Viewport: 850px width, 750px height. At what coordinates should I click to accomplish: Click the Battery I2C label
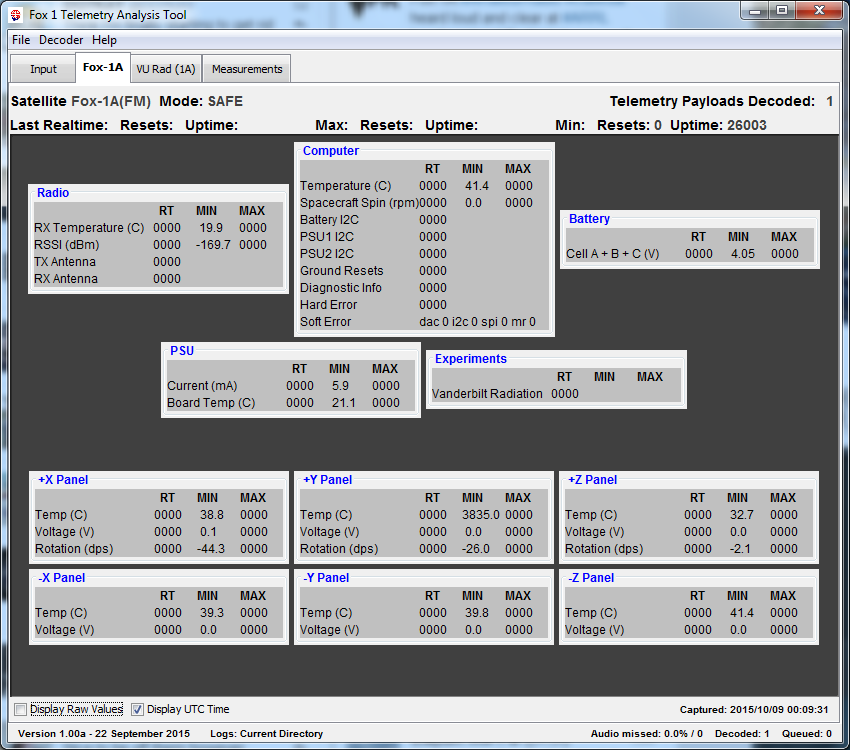pos(329,220)
